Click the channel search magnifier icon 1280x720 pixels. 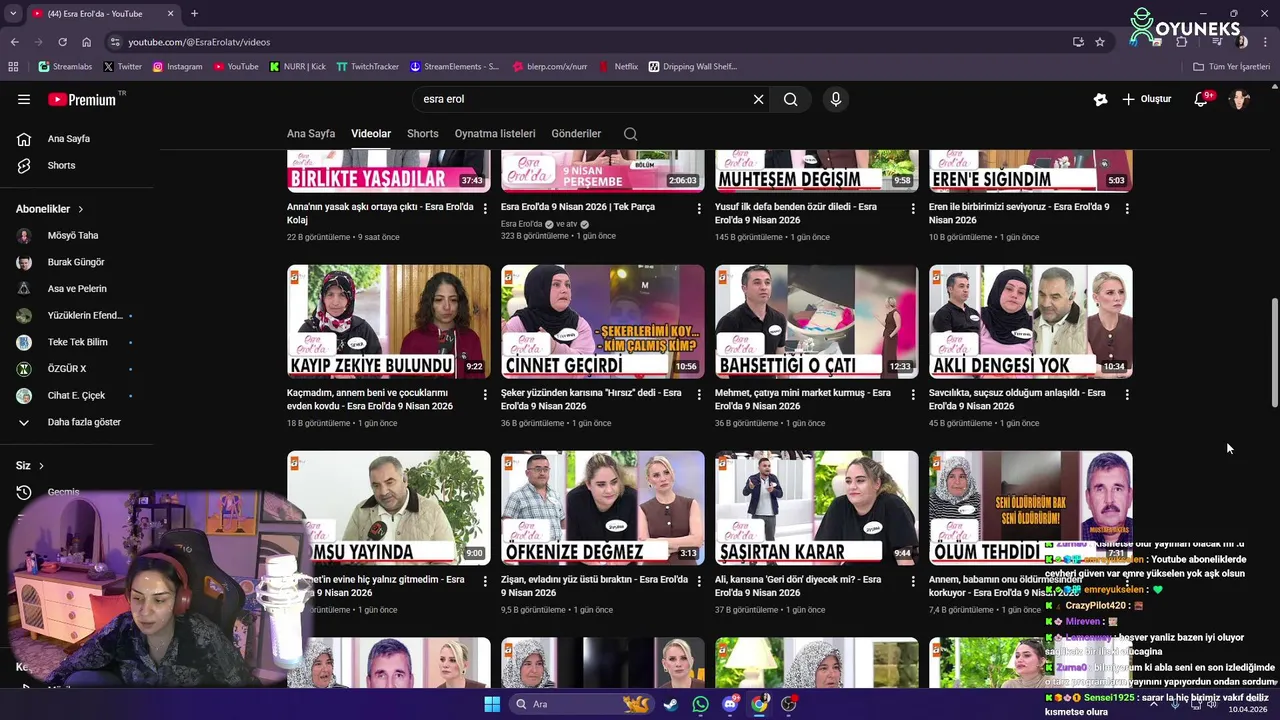click(630, 133)
